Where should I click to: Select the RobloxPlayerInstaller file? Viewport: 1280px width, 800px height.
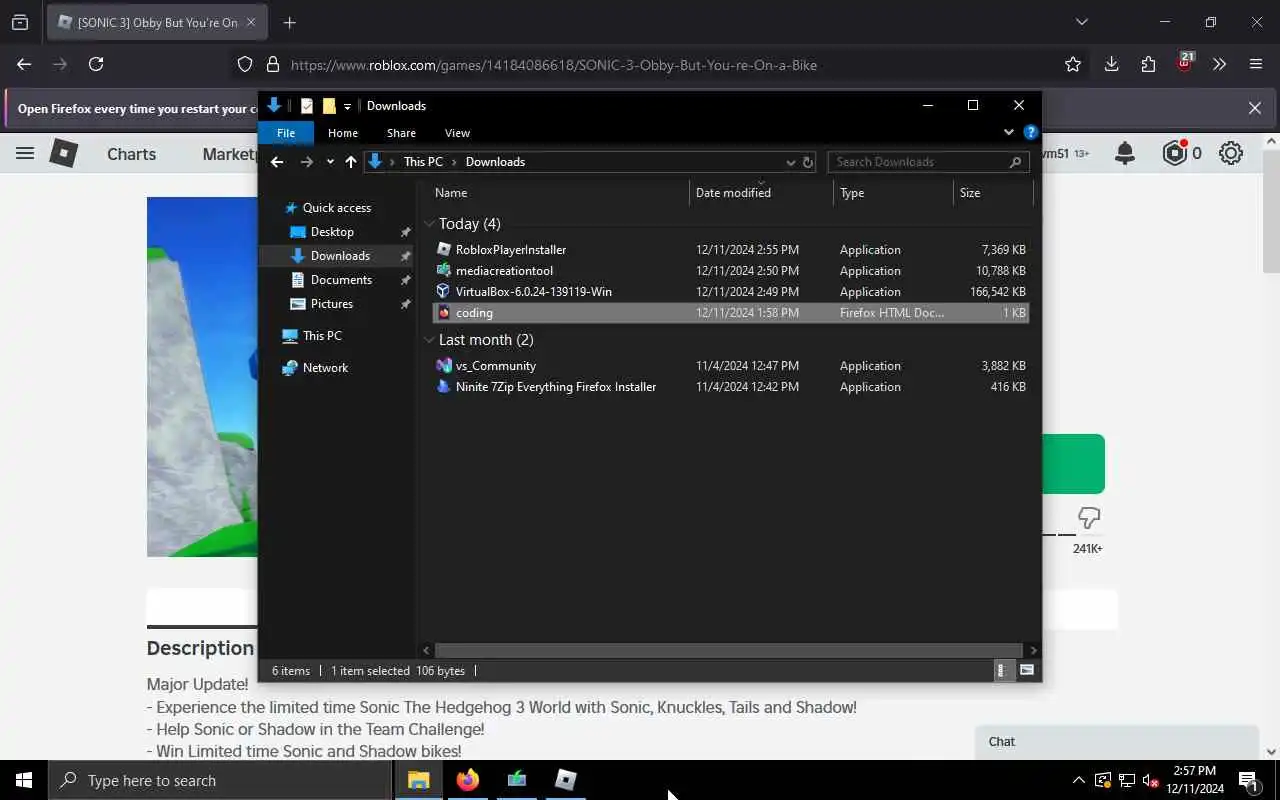pos(511,250)
